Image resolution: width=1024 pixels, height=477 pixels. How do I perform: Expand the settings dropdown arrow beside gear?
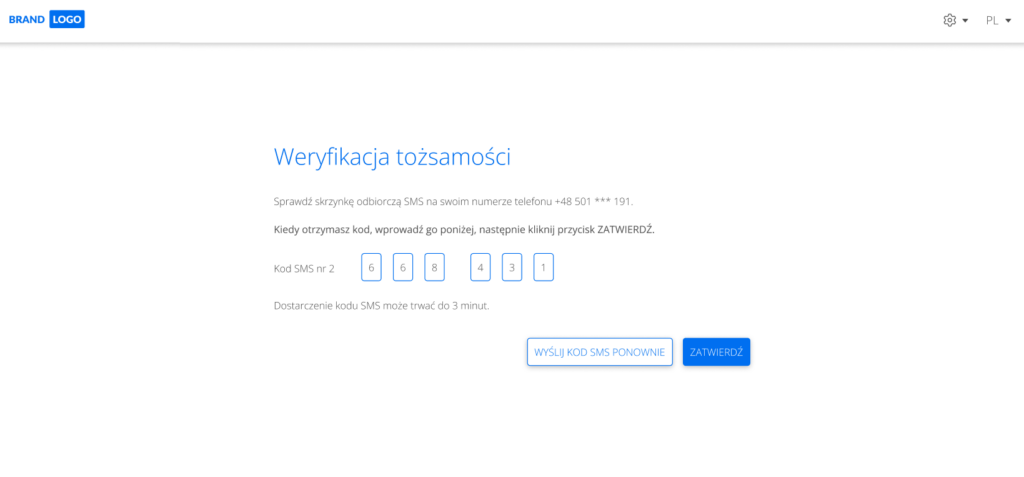pyautogui.click(x=965, y=21)
